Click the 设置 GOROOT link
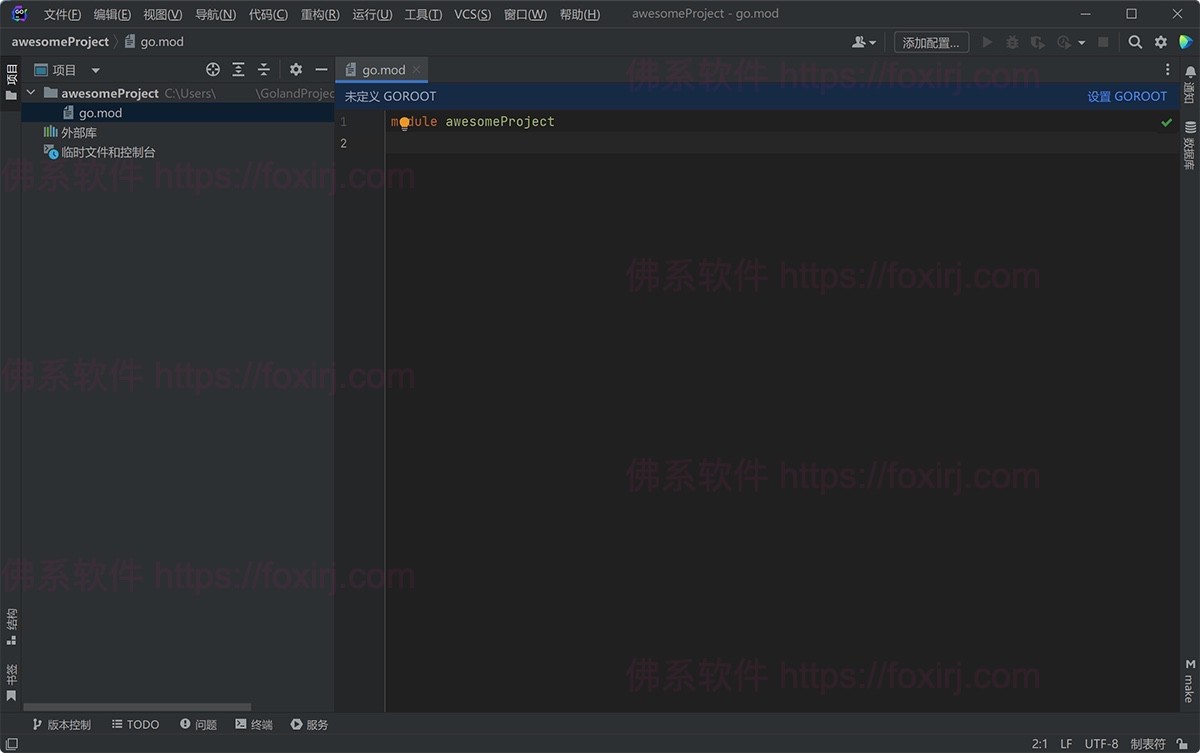Viewport: 1200px width, 753px height. tap(1128, 96)
